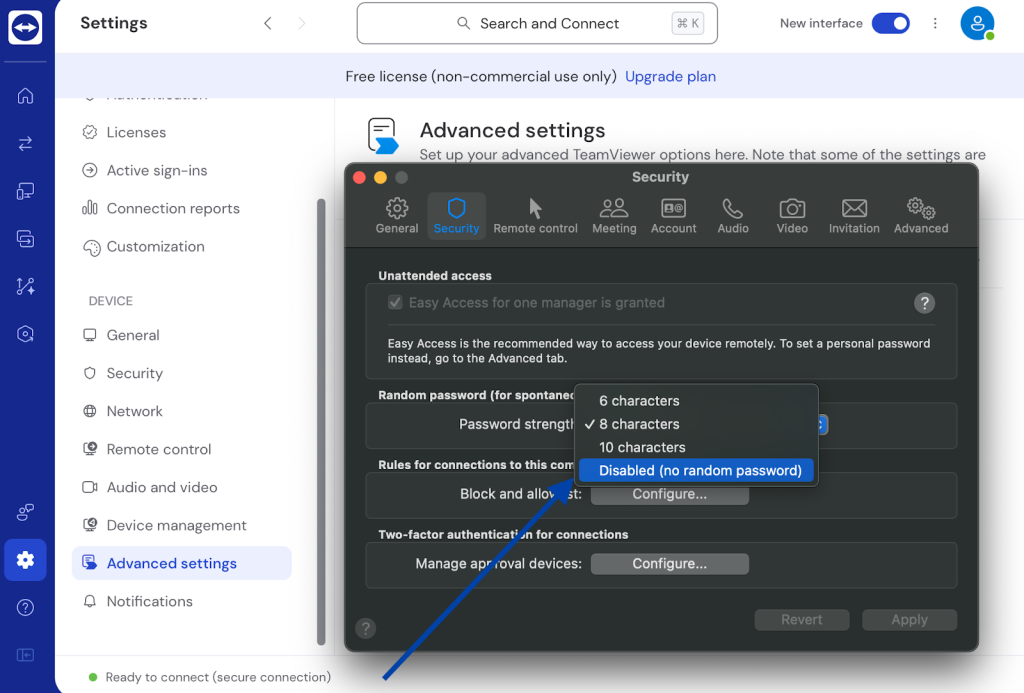Open the help question mark in the sidebar
The width and height of the screenshot is (1024, 693).
(25, 607)
